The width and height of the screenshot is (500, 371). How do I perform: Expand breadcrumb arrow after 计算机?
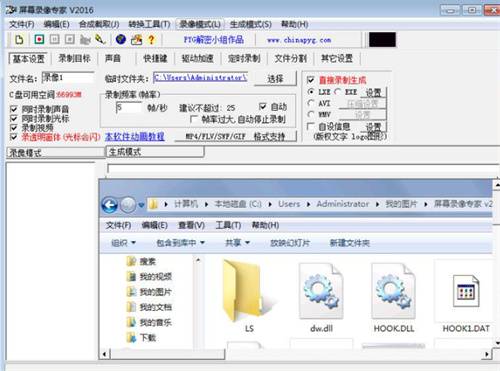click(206, 204)
